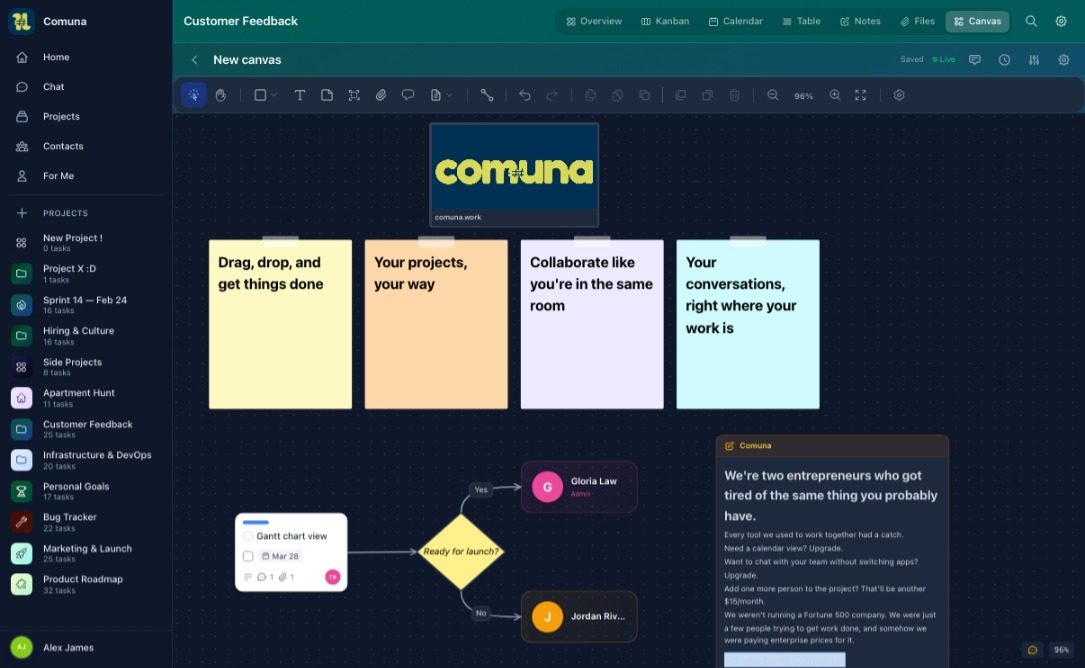Add a project with the plus icon
The width and height of the screenshot is (1085, 668).
click(21, 213)
